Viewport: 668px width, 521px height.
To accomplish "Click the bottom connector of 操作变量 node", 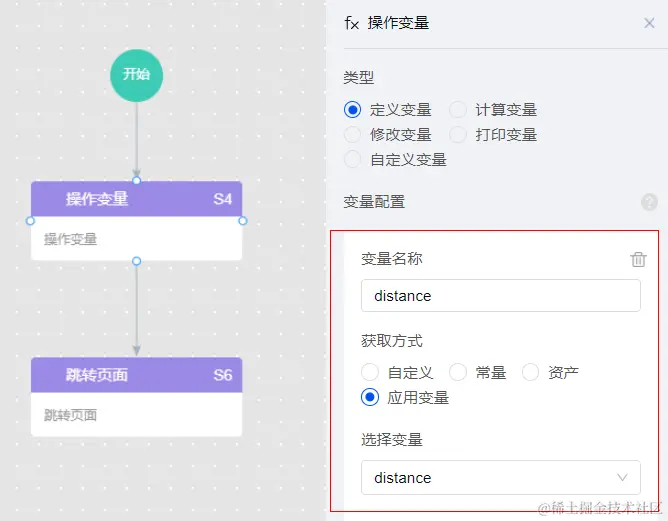I will pos(136,261).
